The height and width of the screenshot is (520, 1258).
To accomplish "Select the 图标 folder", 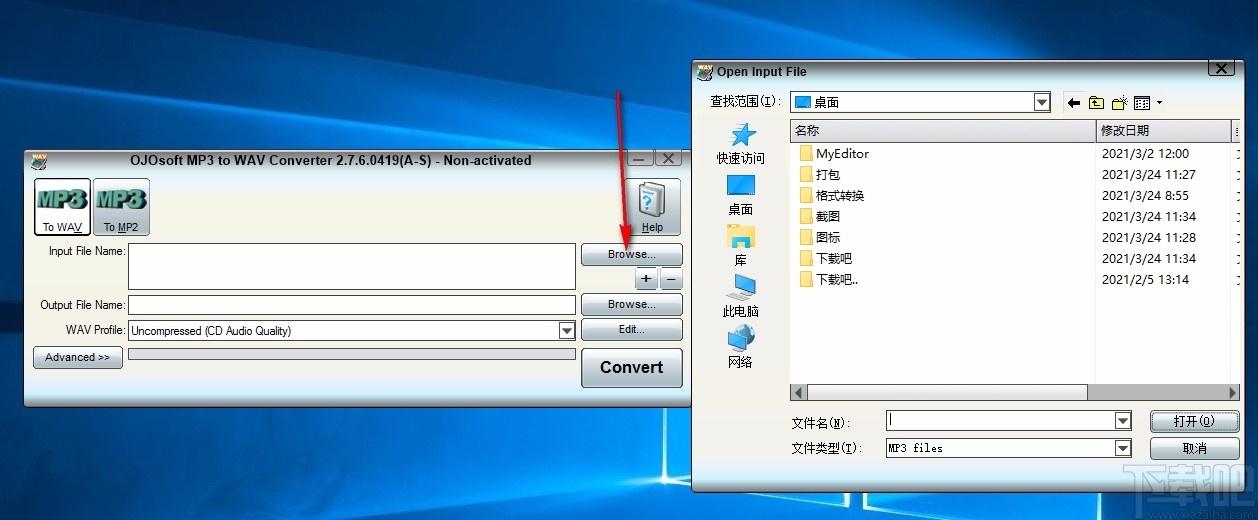I will (x=819, y=237).
